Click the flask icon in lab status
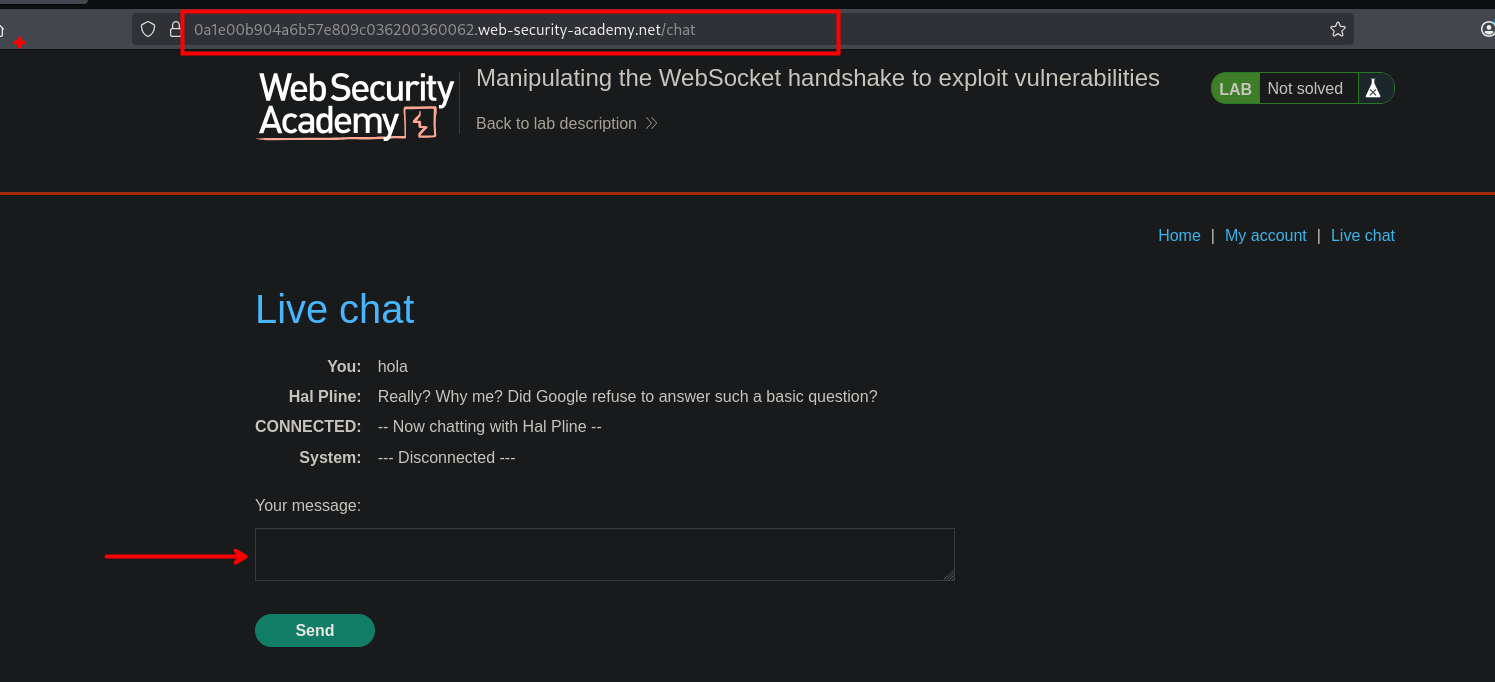Screen dimensions: 1495x682 click(x=1373, y=88)
